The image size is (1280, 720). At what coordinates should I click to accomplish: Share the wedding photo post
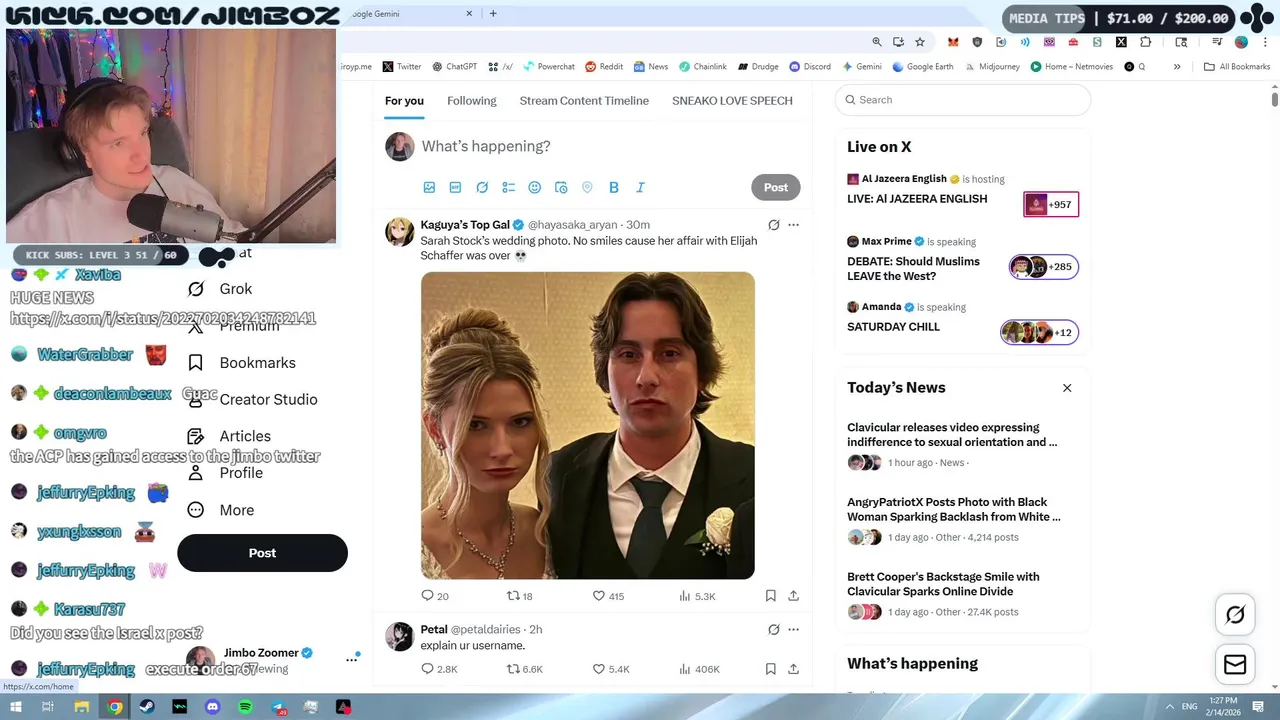click(x=793, y=596)
